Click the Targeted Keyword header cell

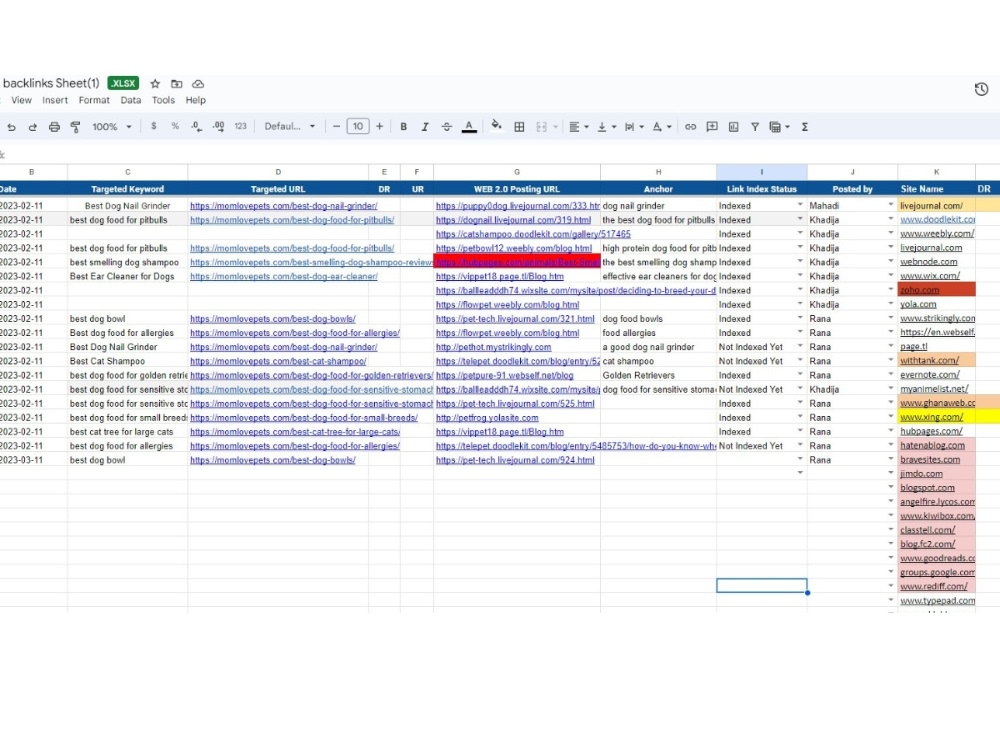click(128, 189)
